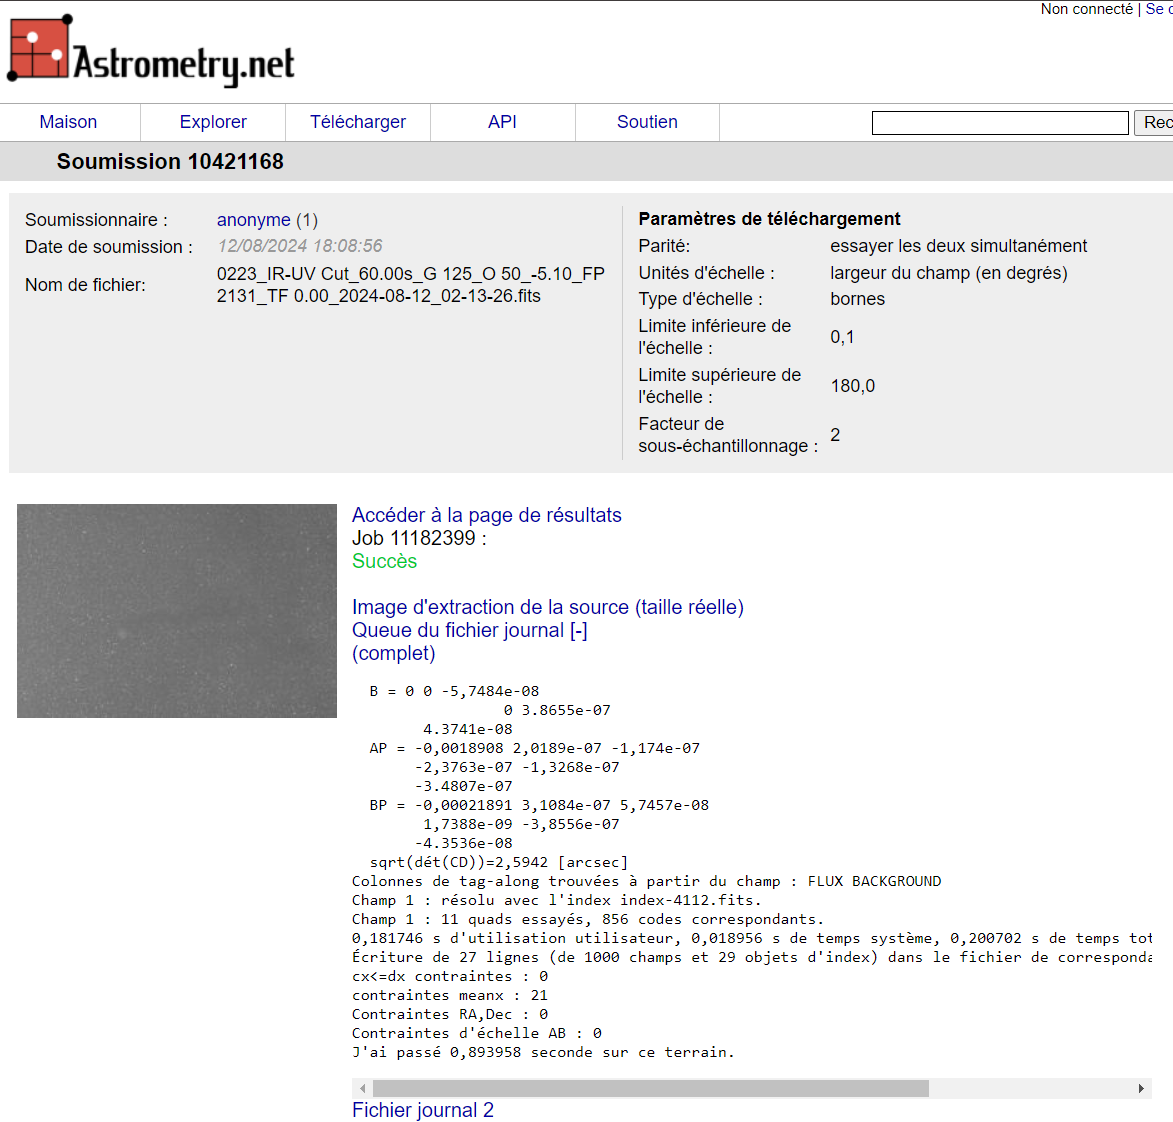Open Accéder à la page de résultats
Viewport: 1173px width, 1122px height.
click(x=486, y=515)
